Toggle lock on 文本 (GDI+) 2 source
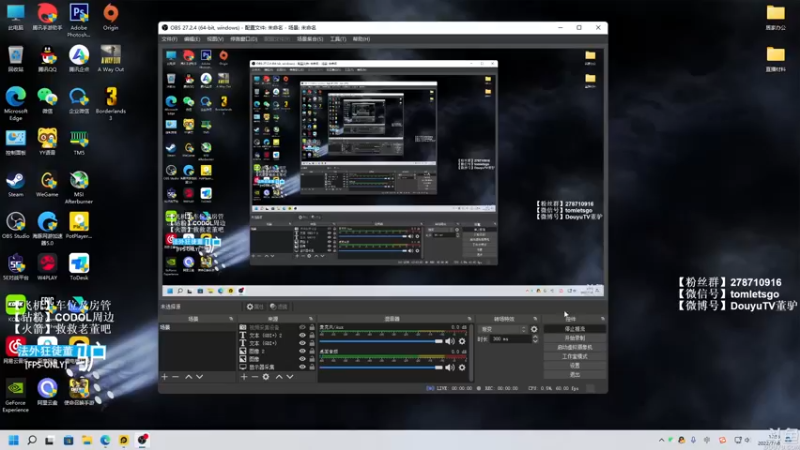The width and height of the screenshot is (800, 450). pyautogui.click(x=312, y=335)
